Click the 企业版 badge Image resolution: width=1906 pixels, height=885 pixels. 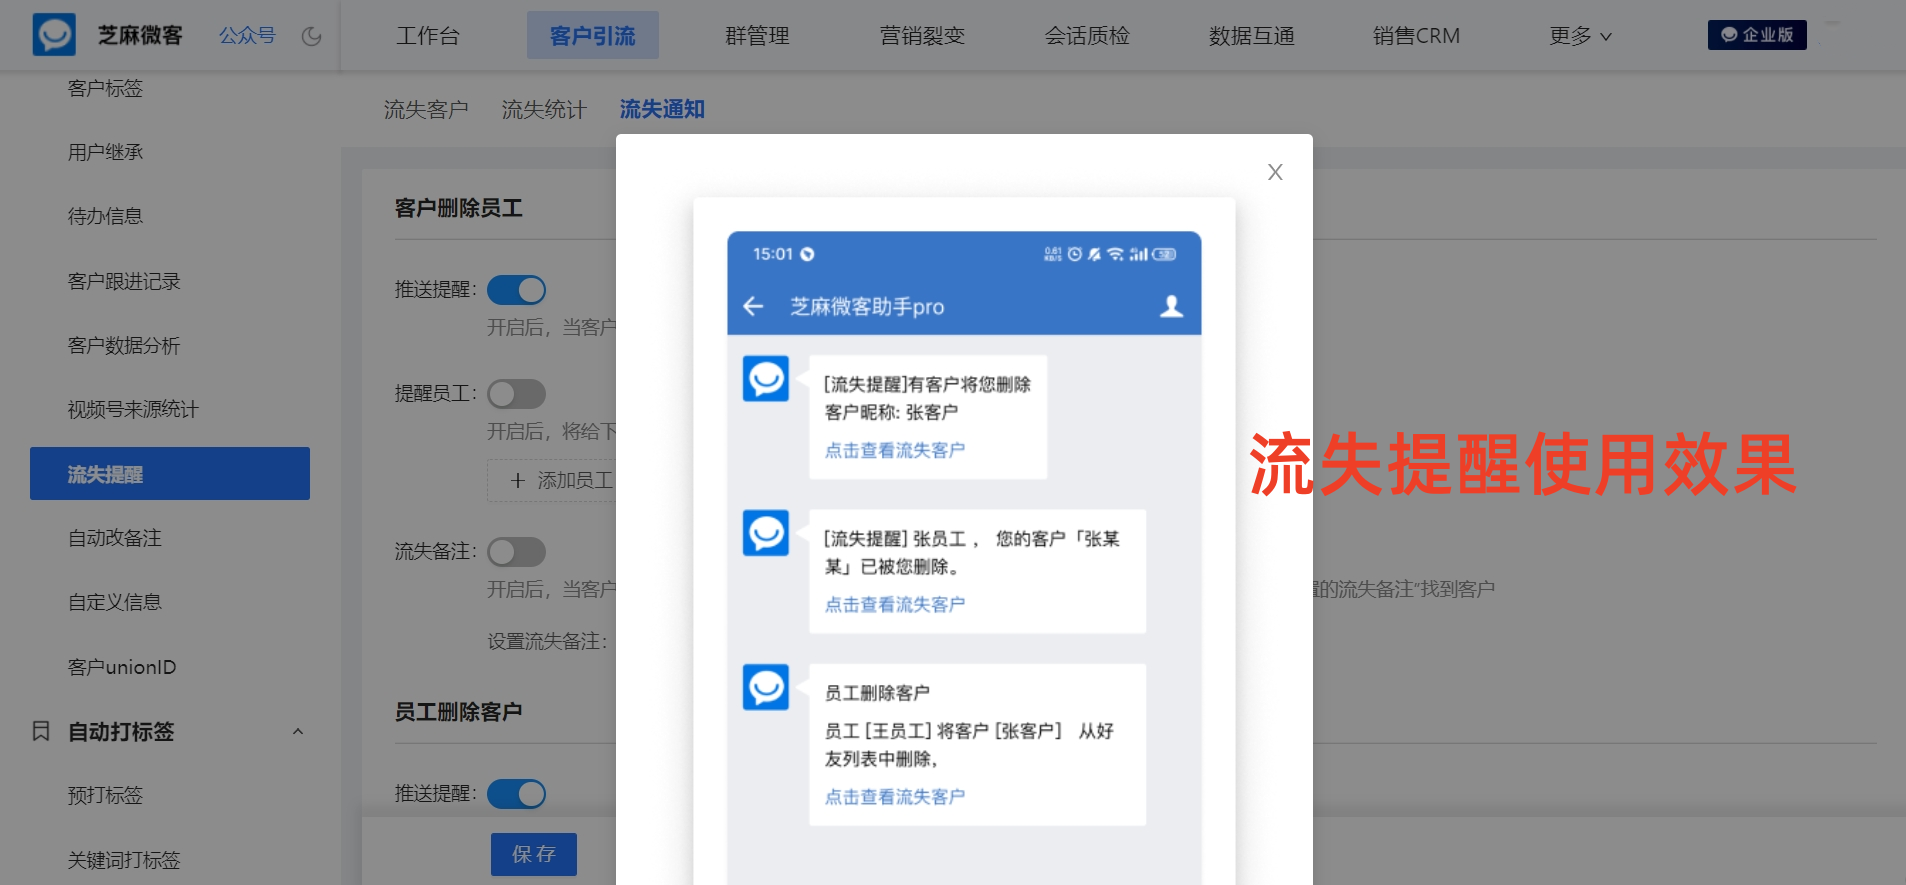(1757, 35)
